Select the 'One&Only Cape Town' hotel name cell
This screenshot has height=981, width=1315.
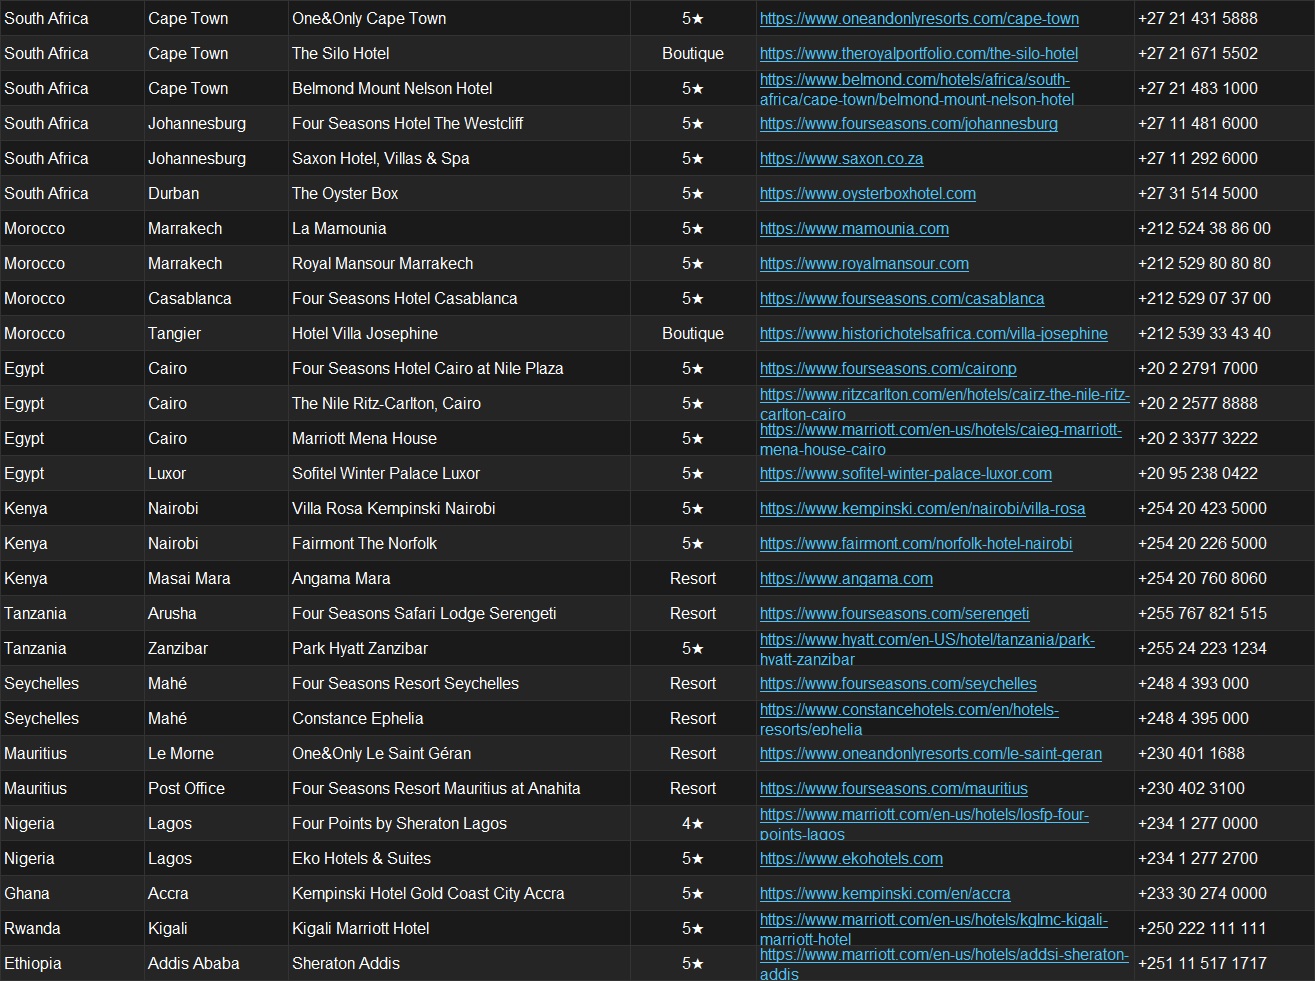(x=459, y=18)
